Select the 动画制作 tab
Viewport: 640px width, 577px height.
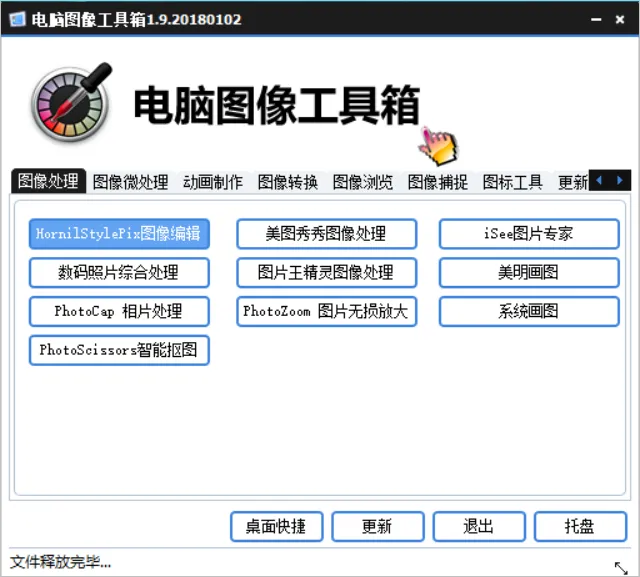click(213, 182)
